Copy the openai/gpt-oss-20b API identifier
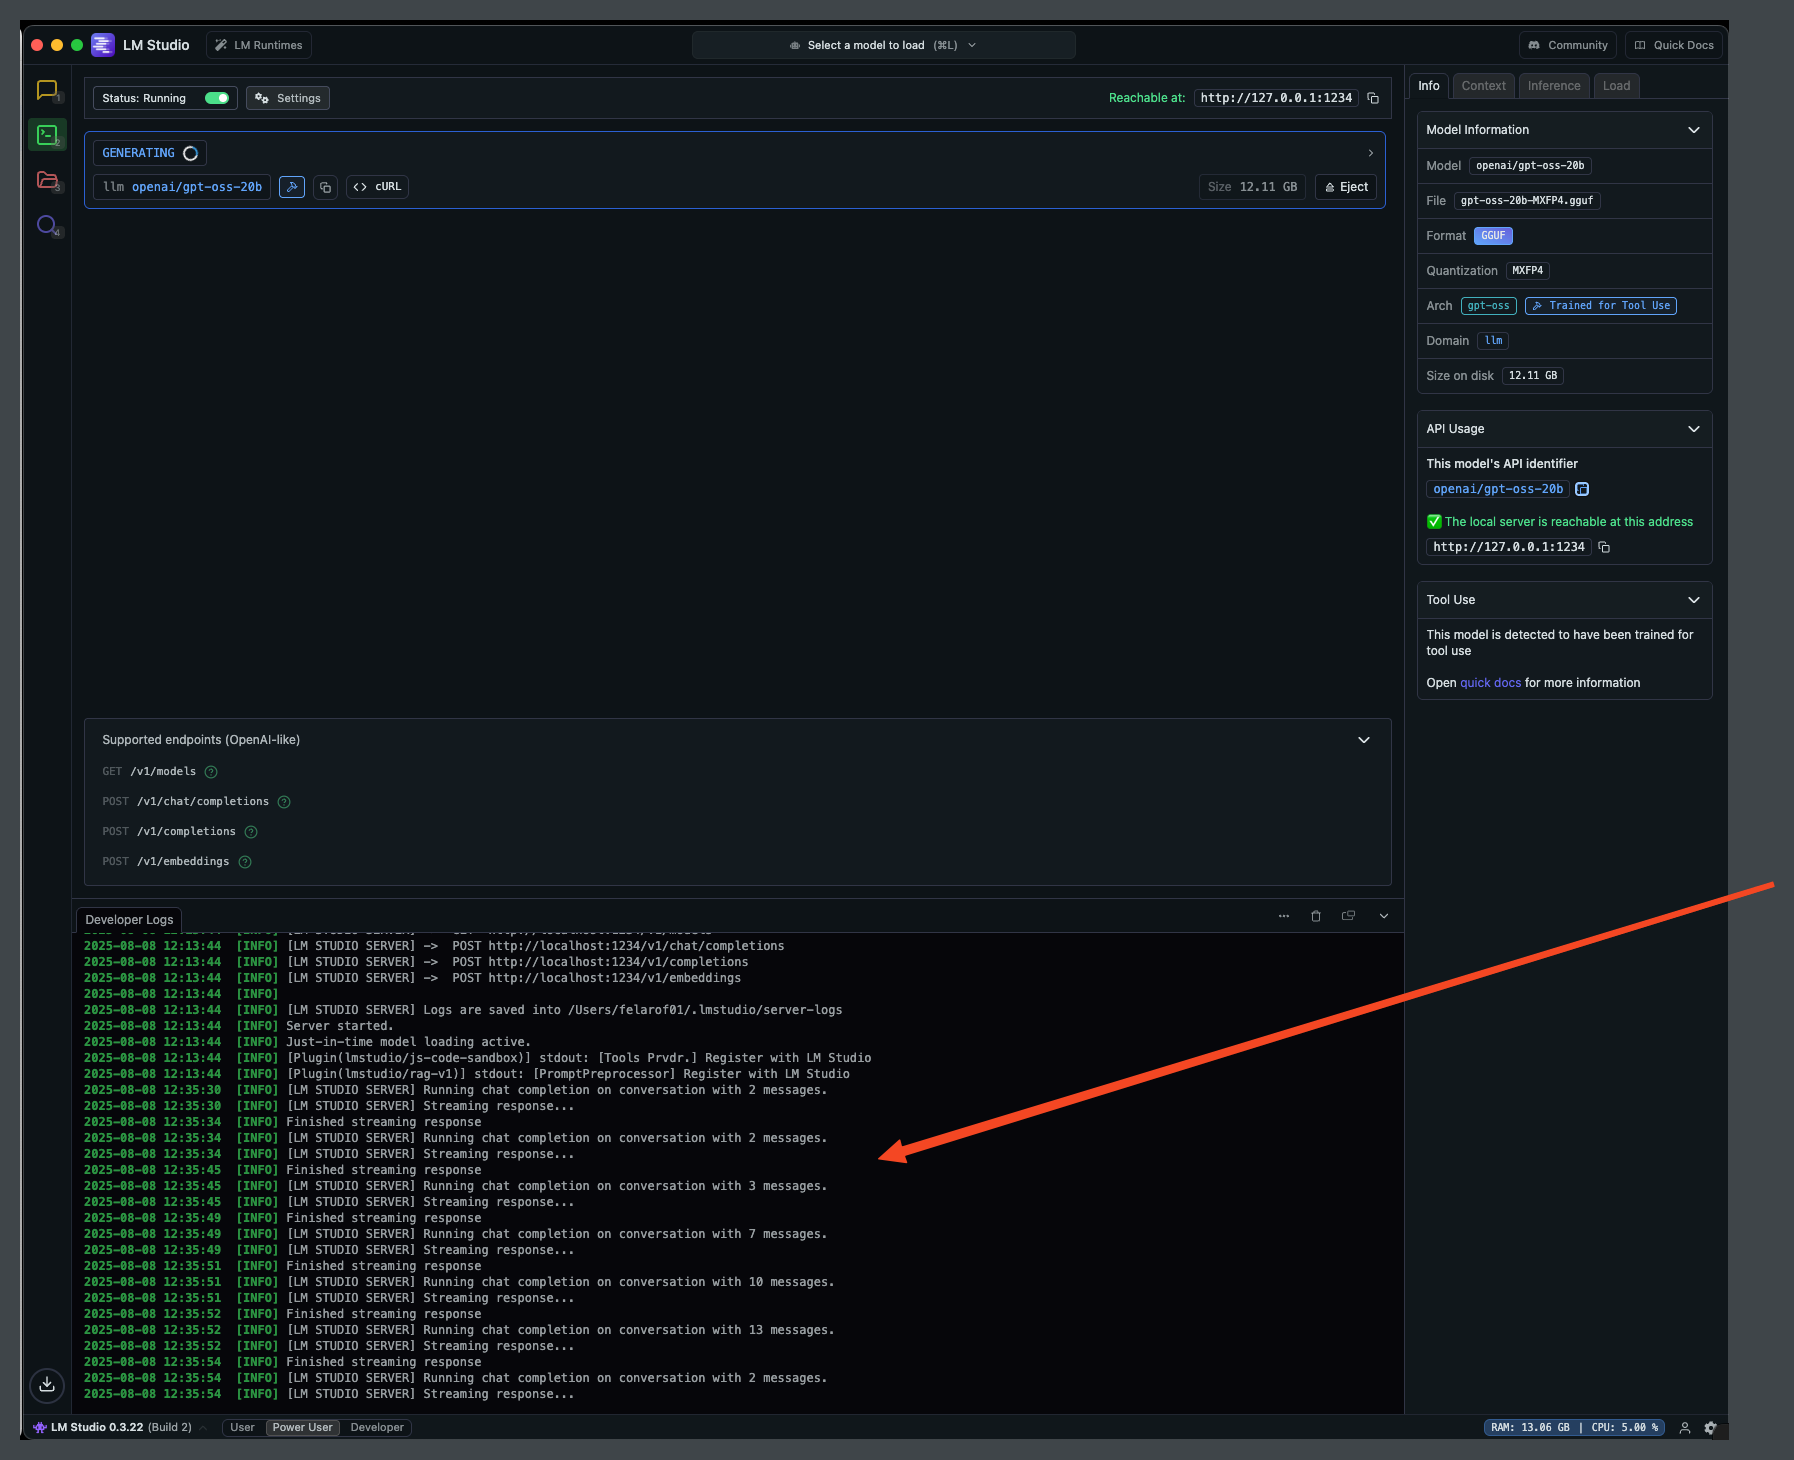Image resolution: width=1794 pixels, height=1460 pixels. pos(1581,489)
